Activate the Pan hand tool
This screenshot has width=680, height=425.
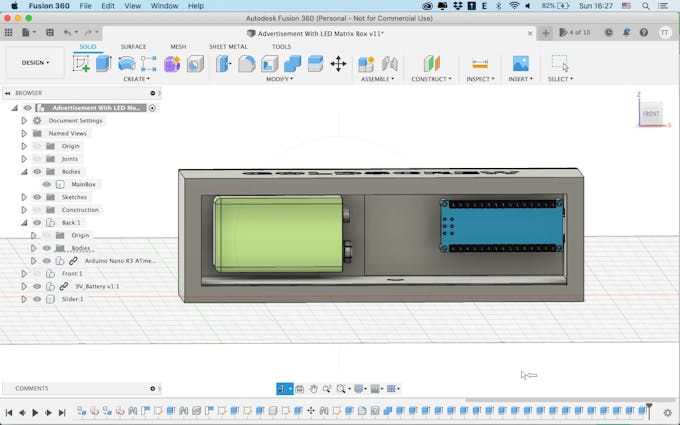[x=313, y=389]
